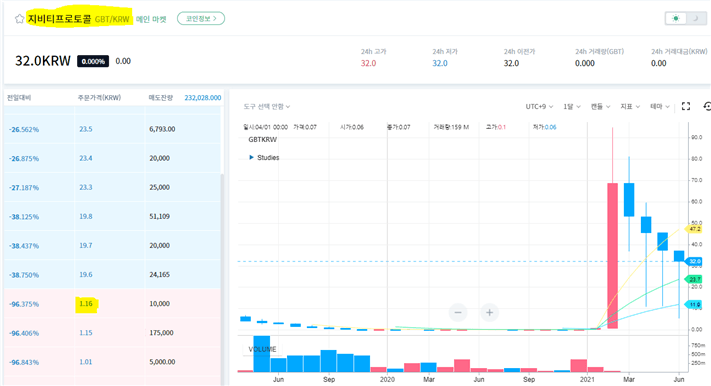This screenshot has width=711, height=386.
Task: Click the 0.000% change badge
Action: [x=93, y=61]
